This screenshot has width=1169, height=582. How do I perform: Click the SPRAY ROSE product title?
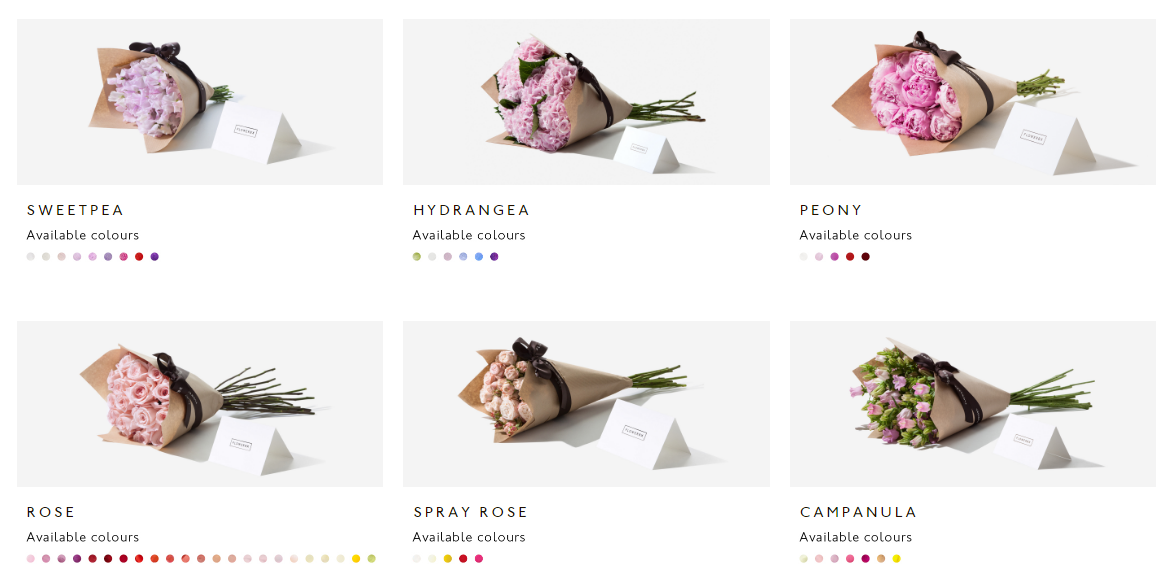pyautogui.click(x=470, y=512)
